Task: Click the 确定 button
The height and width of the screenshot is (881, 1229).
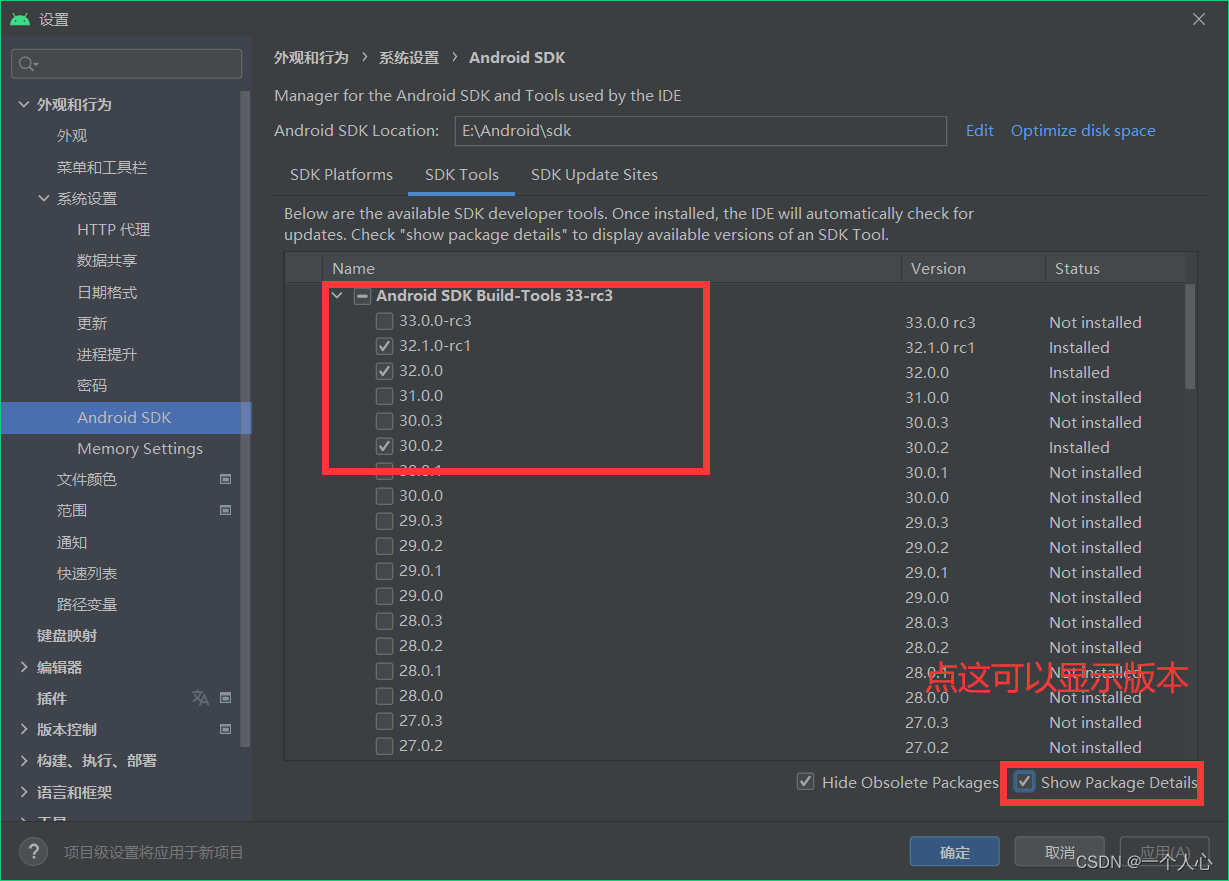Action: point(954,852)
